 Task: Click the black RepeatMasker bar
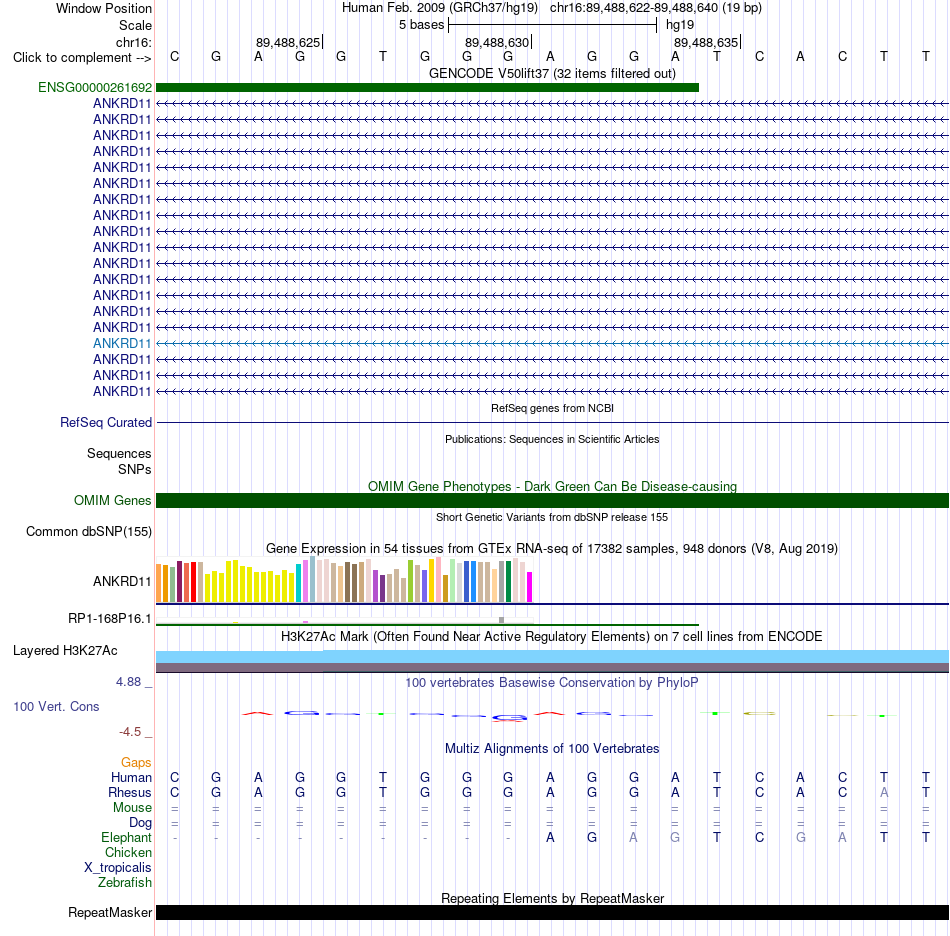pos(553,912)
